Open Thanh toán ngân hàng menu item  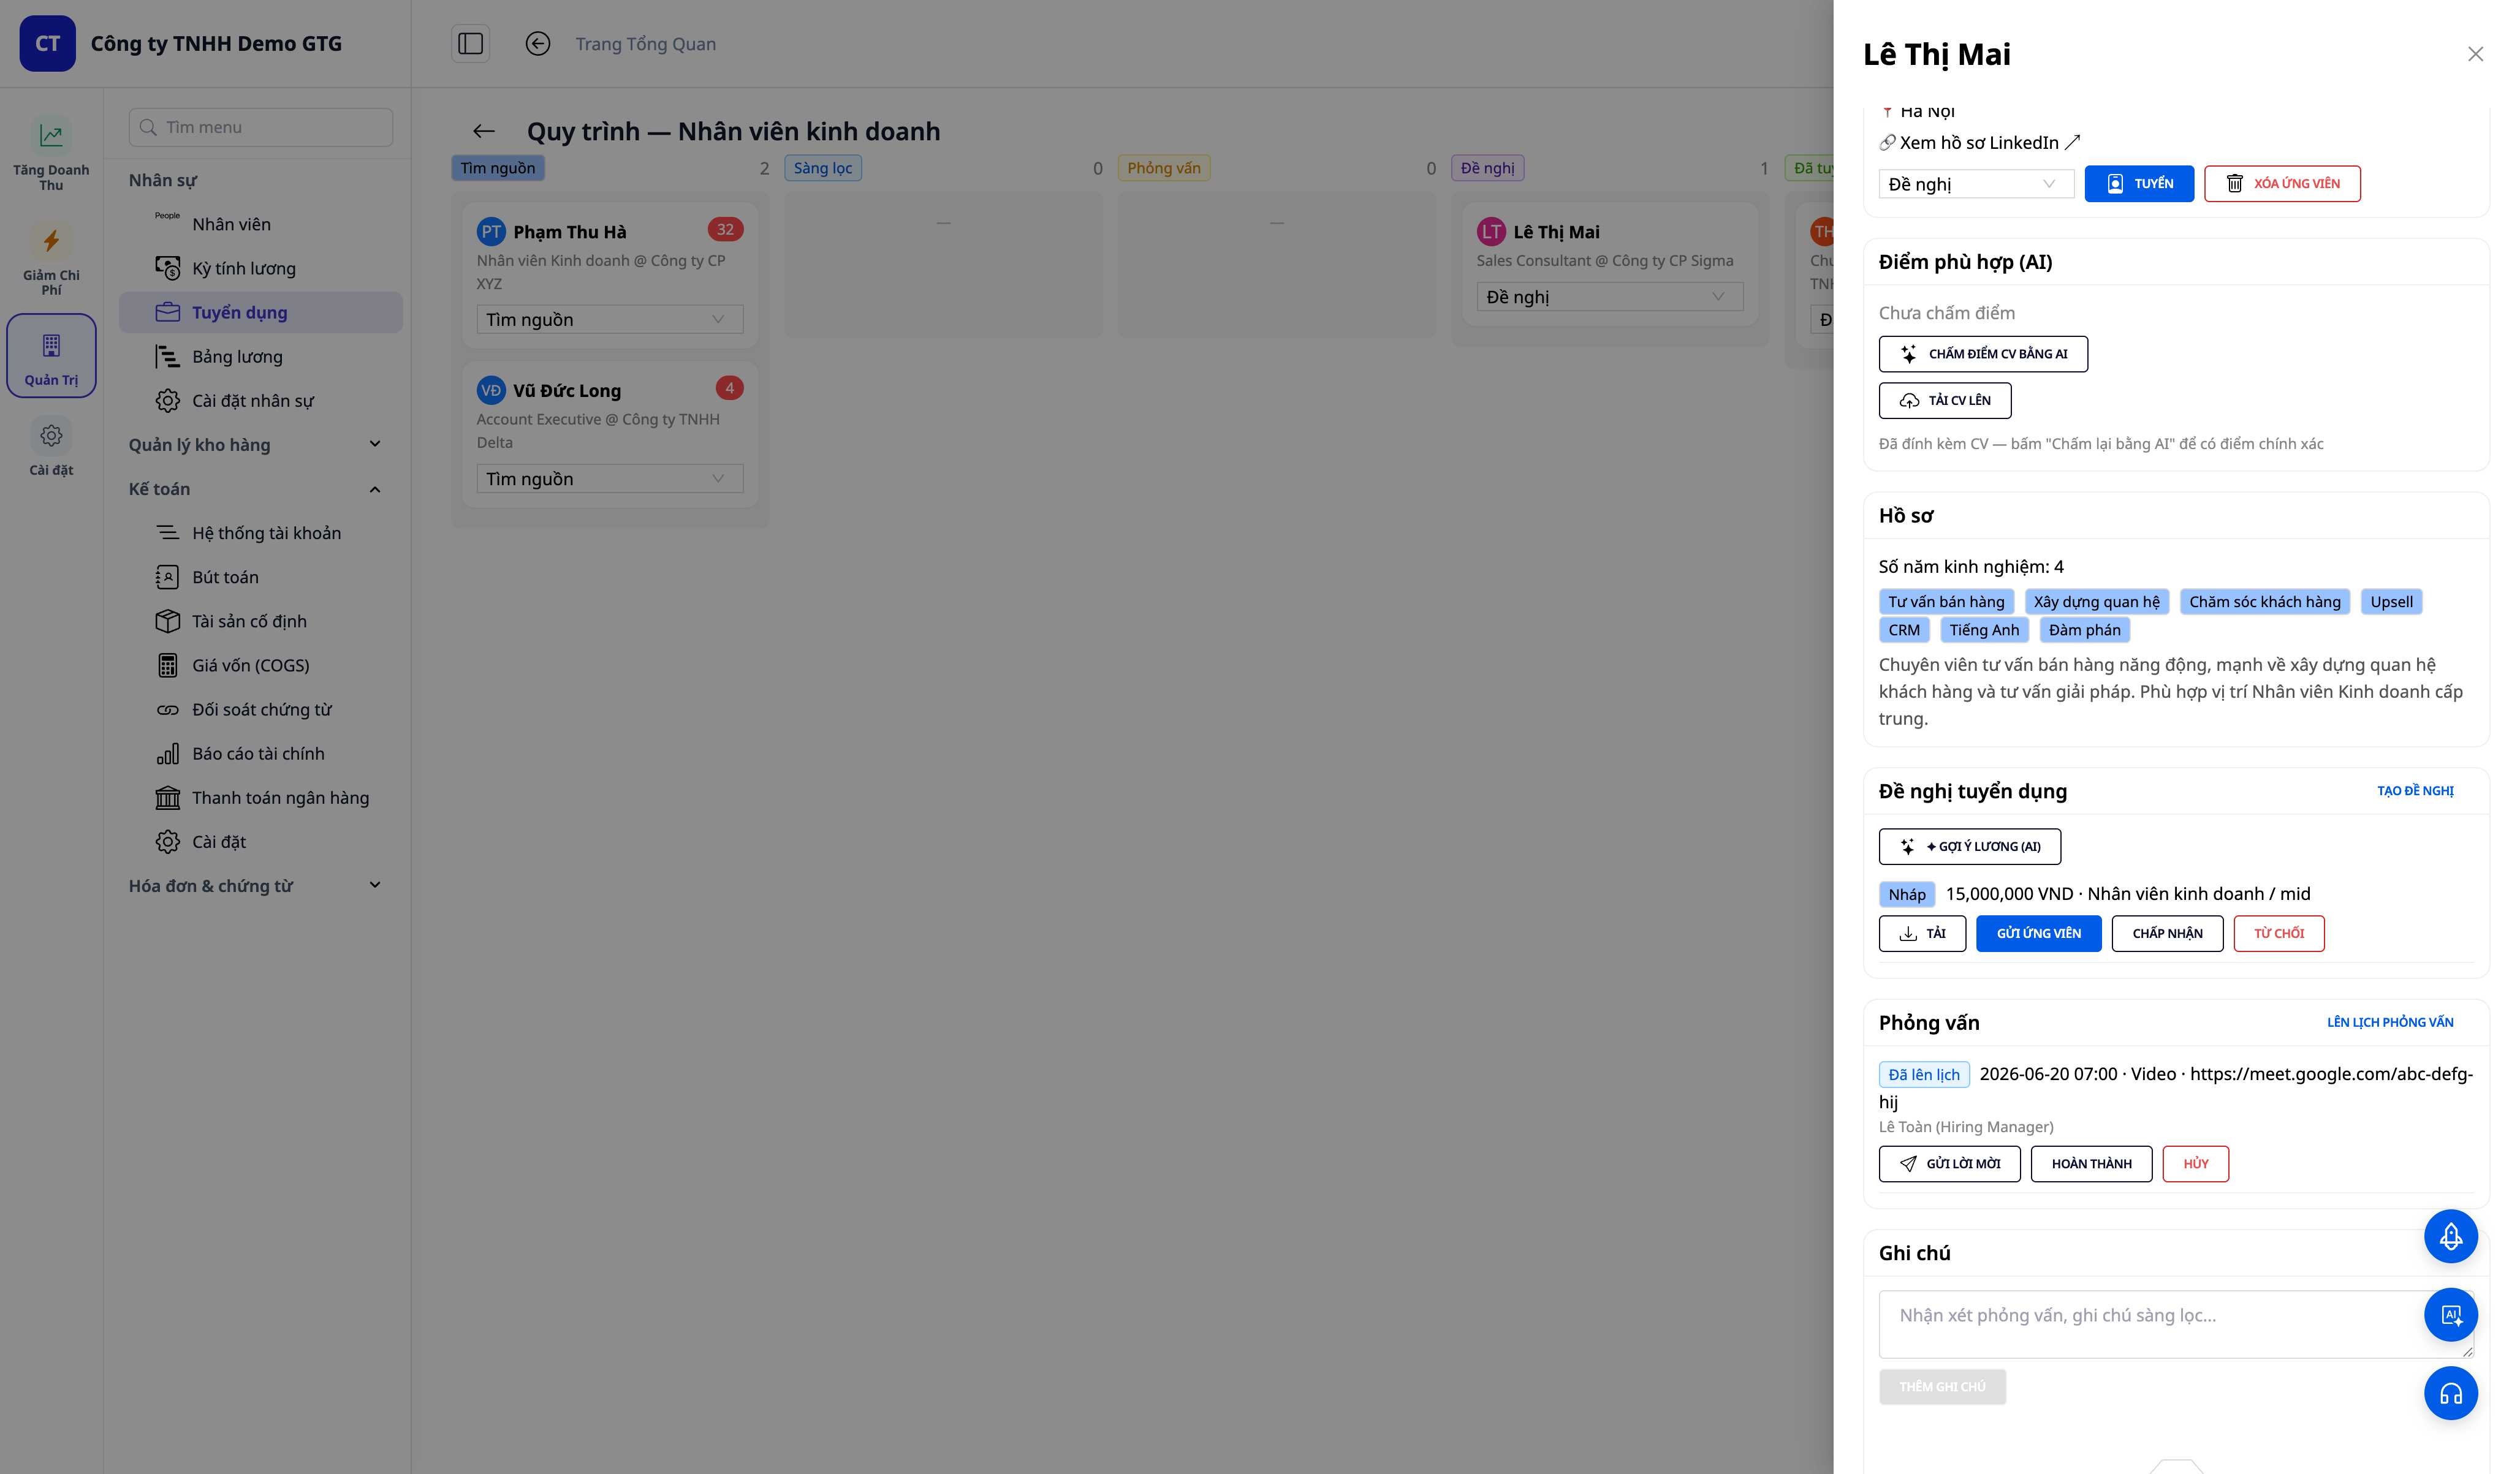[x=261, y=797]
